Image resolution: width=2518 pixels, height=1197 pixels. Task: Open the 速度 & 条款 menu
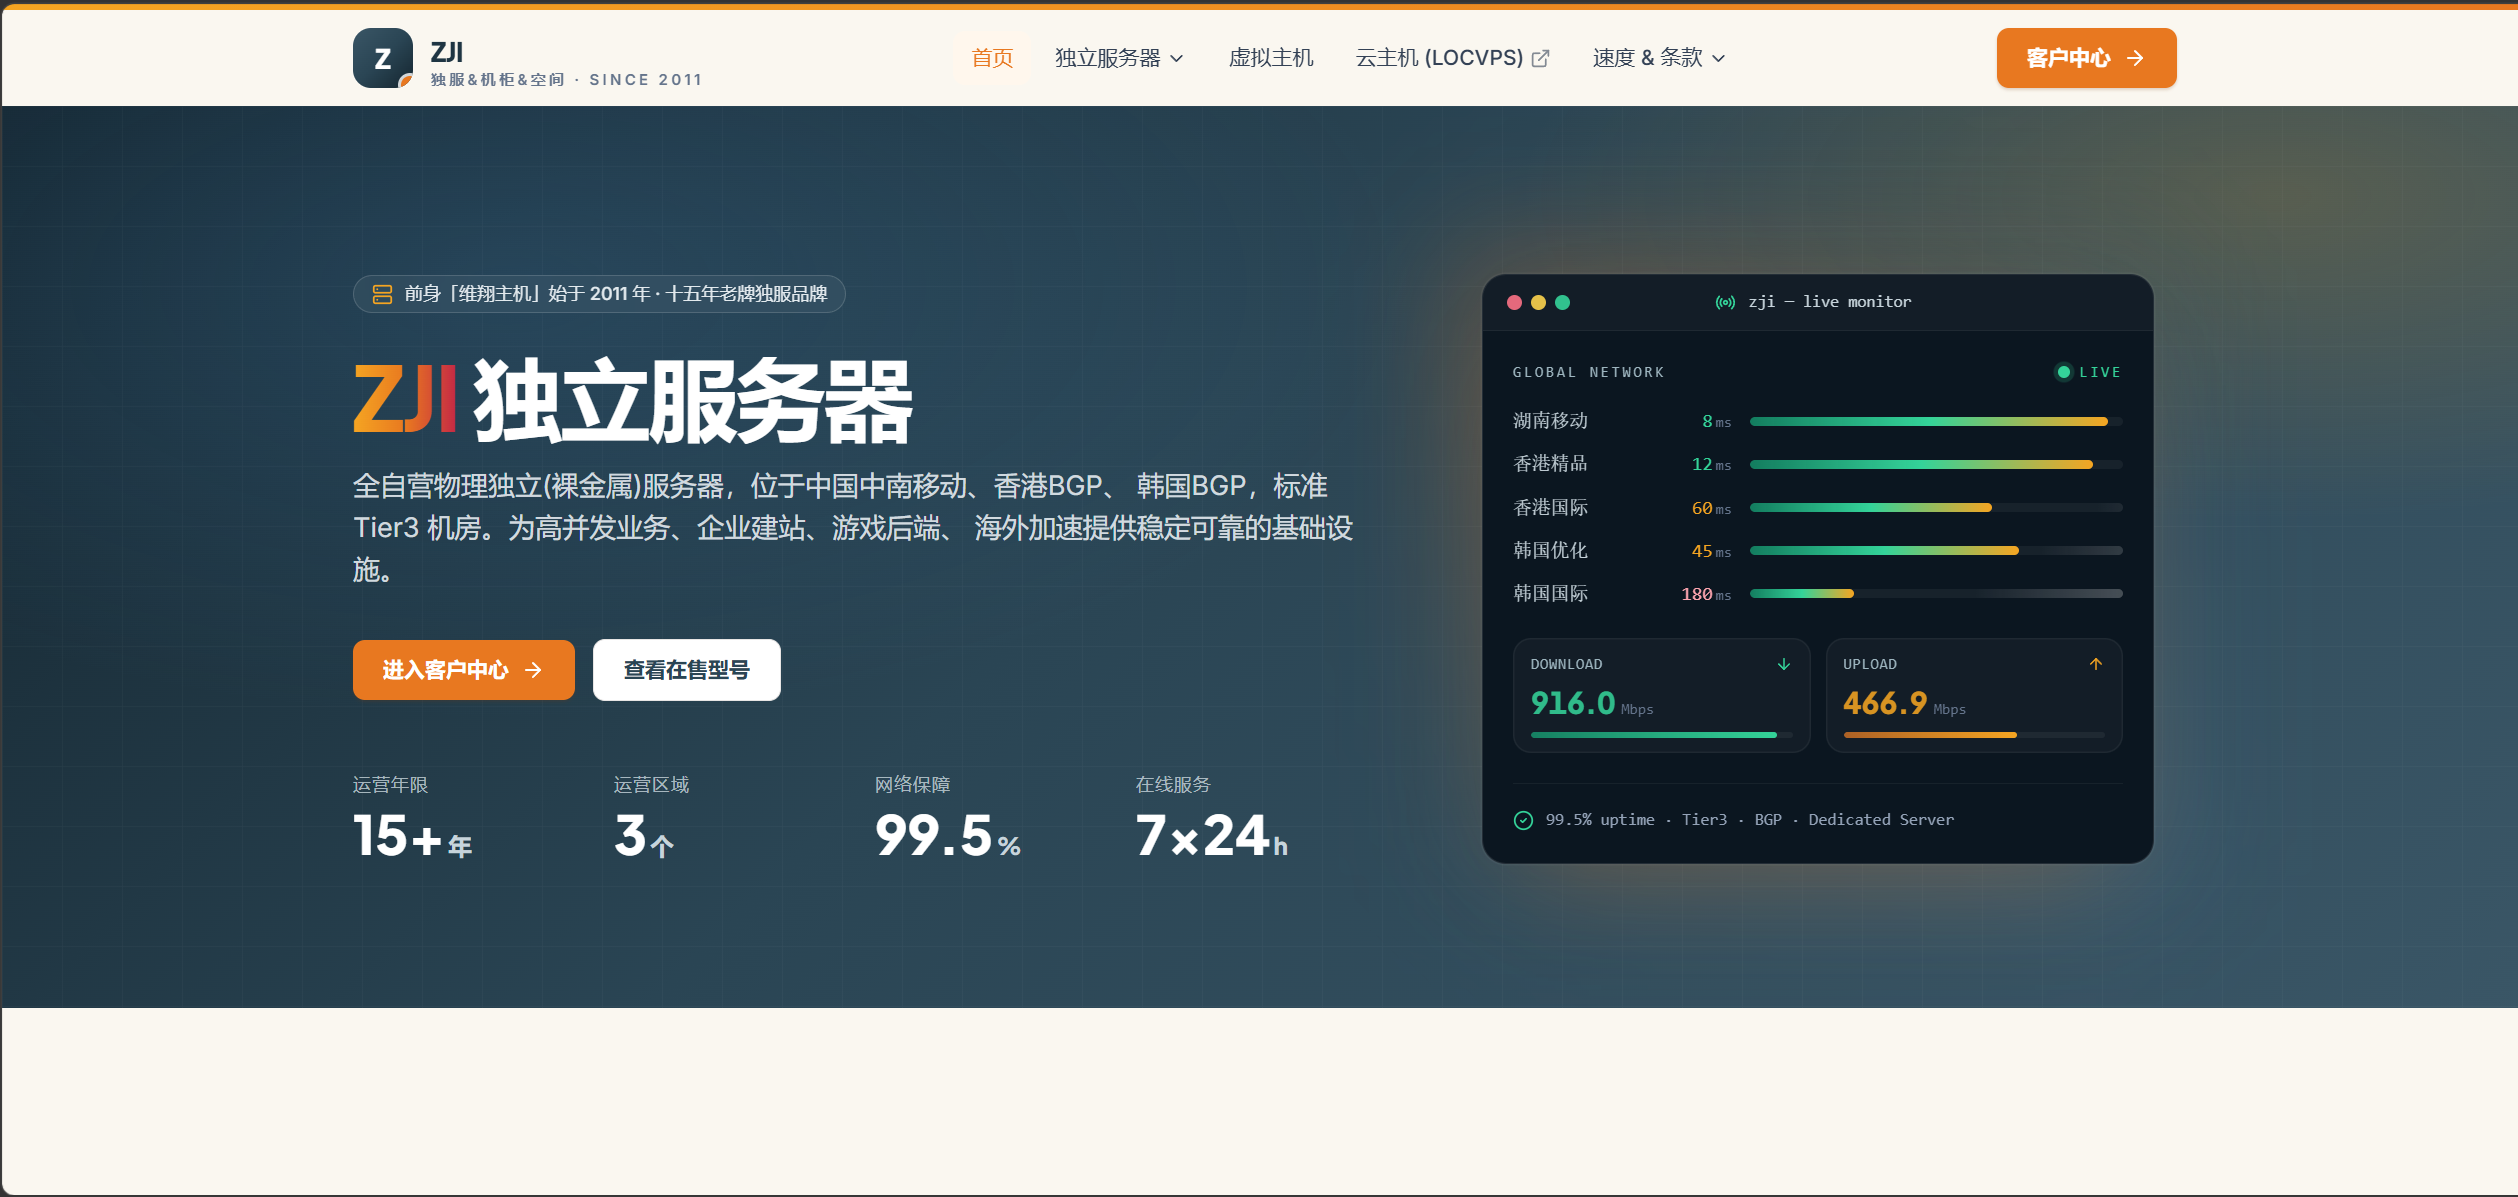pos(1659,58)
